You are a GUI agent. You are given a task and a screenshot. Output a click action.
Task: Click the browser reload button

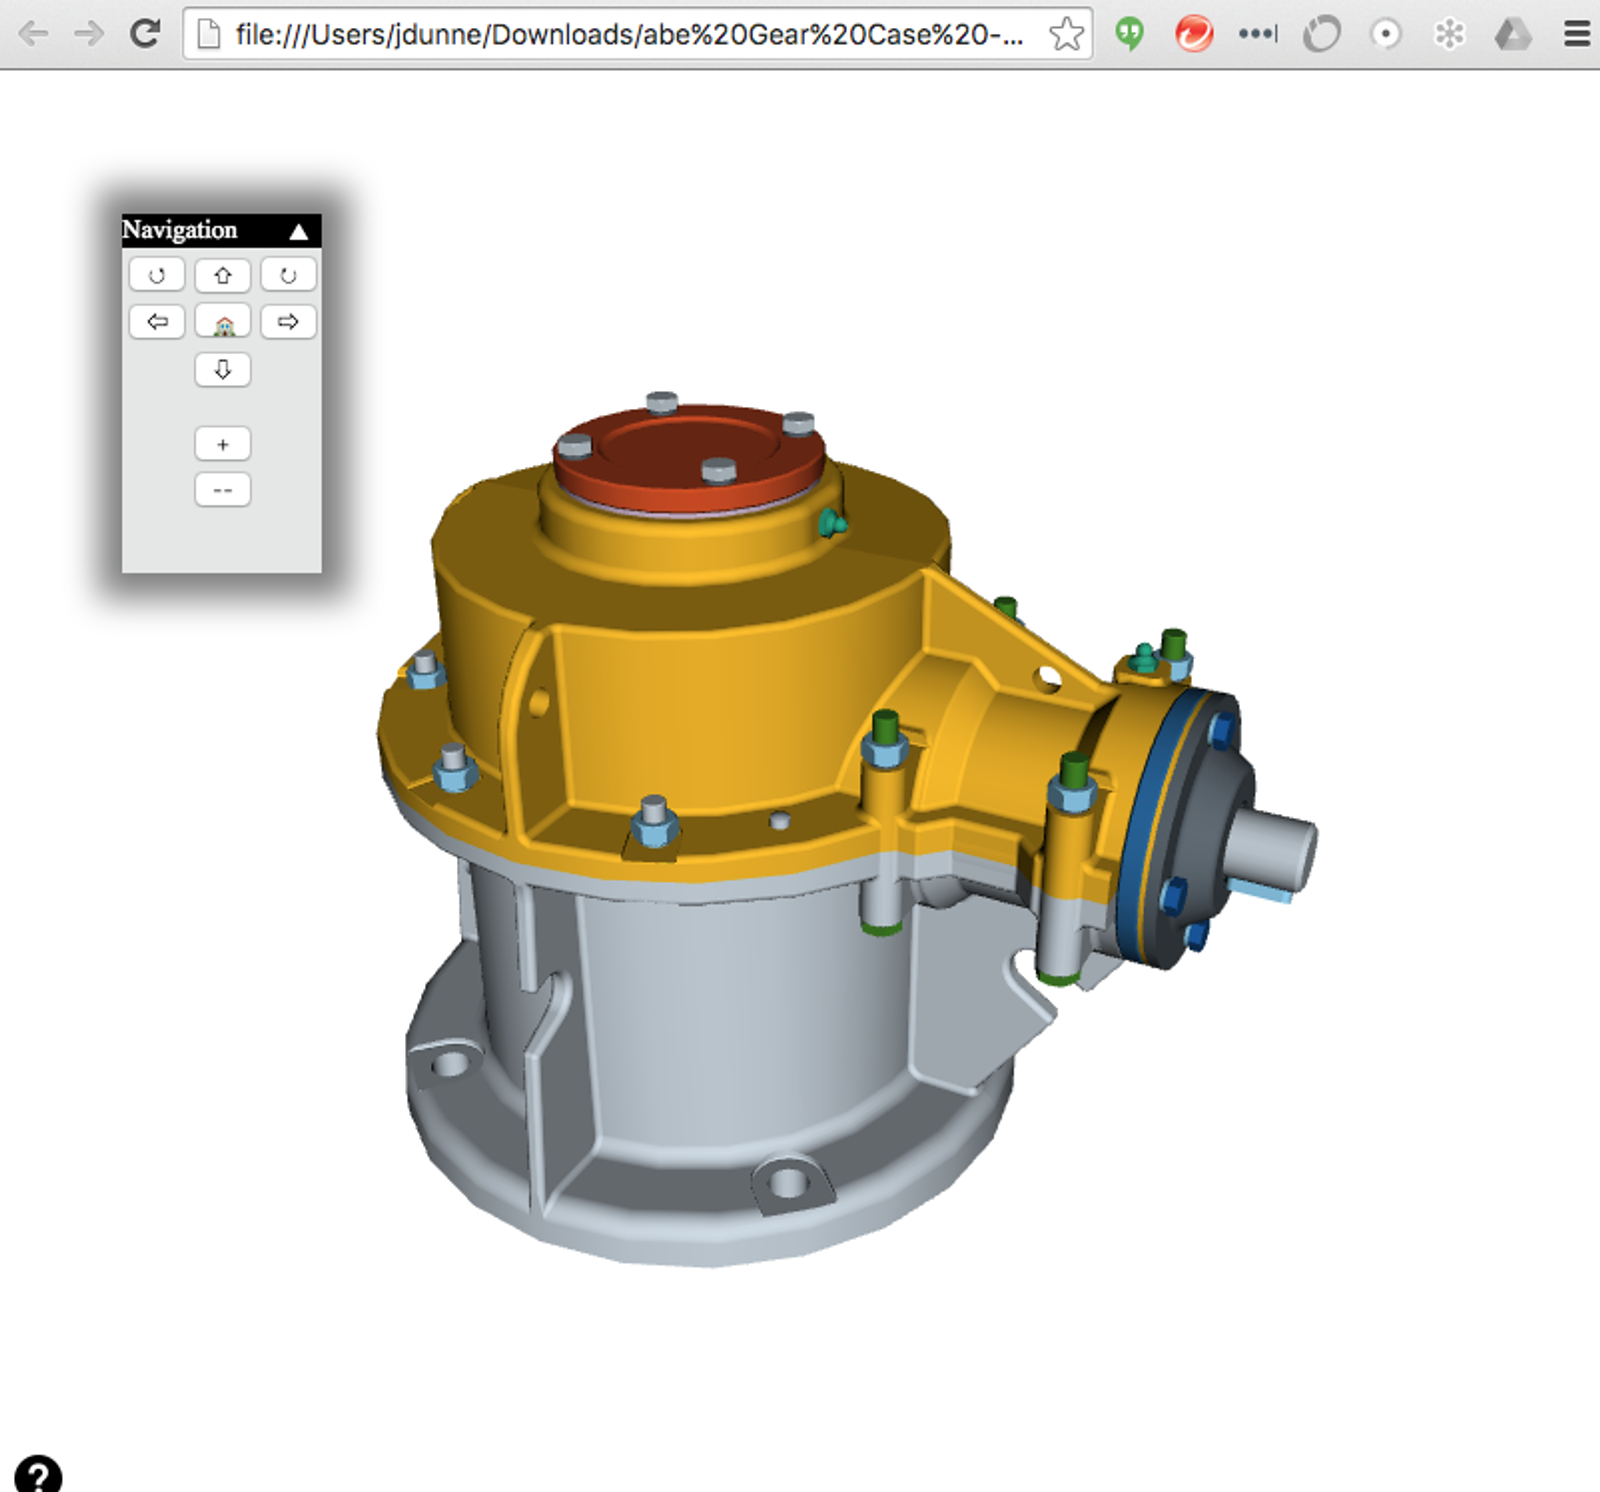[146, 35]
